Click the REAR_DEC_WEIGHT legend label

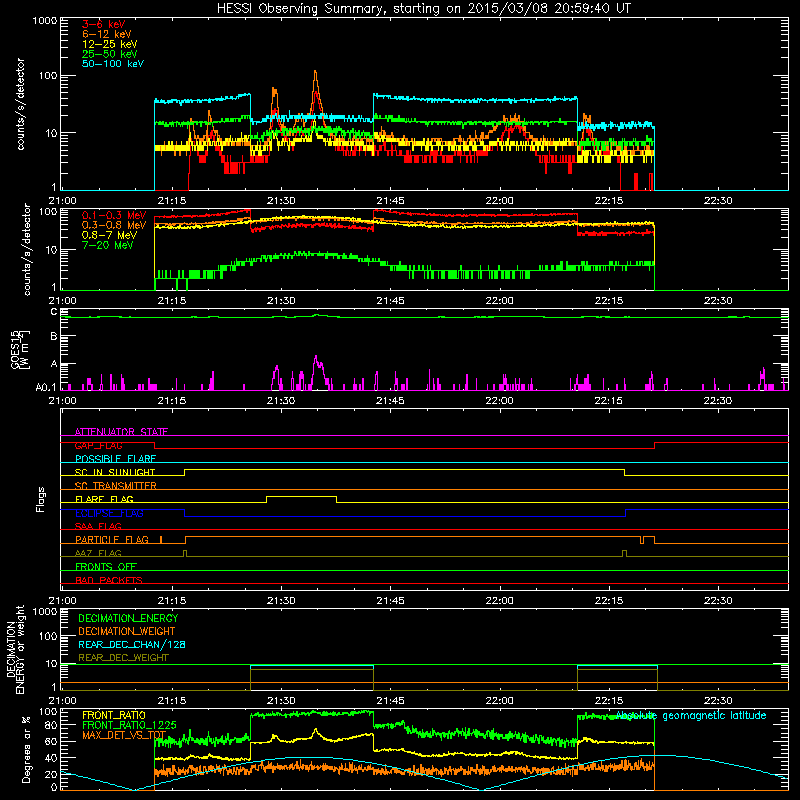pyautogui.click(x=123, y=658)
